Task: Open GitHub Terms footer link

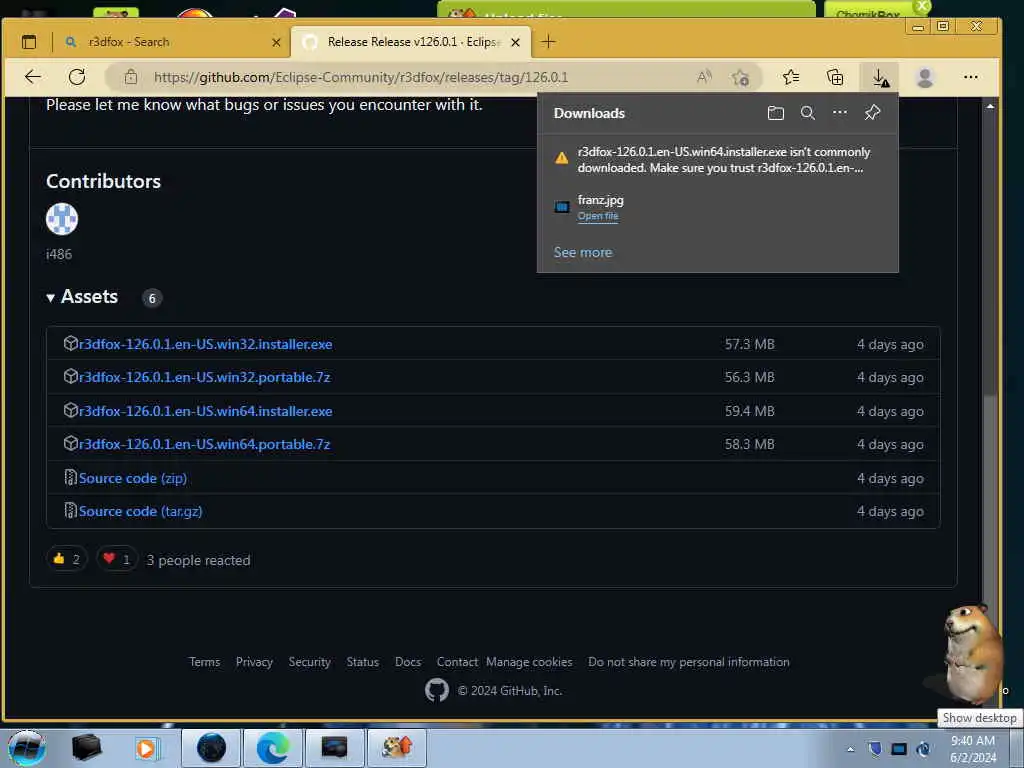Action: coord(204,662)
